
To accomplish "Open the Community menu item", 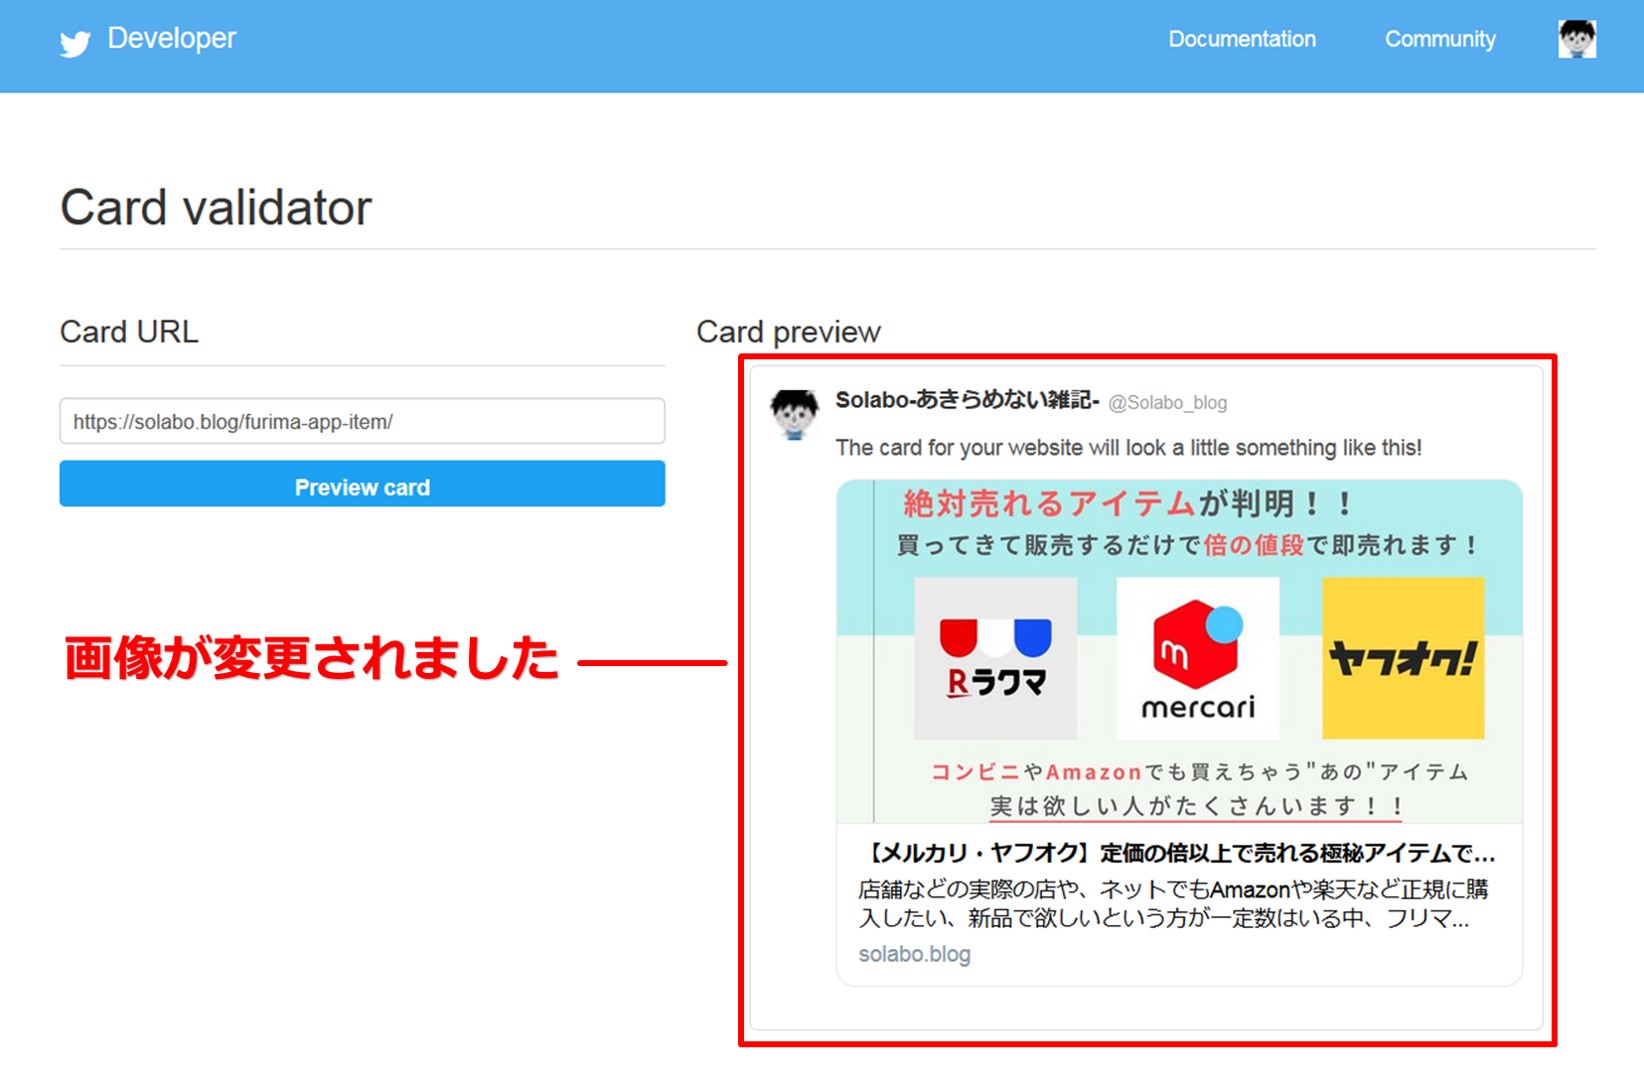I will 1440,39.
